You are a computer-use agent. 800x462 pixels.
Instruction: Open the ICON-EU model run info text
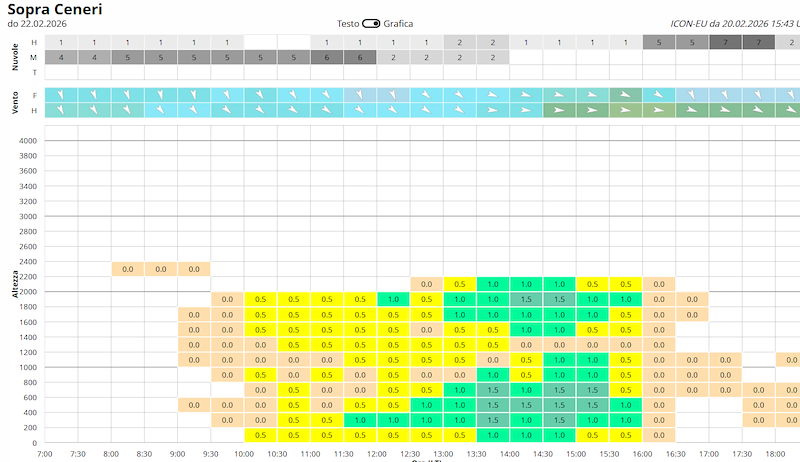[x=735, y=23]
